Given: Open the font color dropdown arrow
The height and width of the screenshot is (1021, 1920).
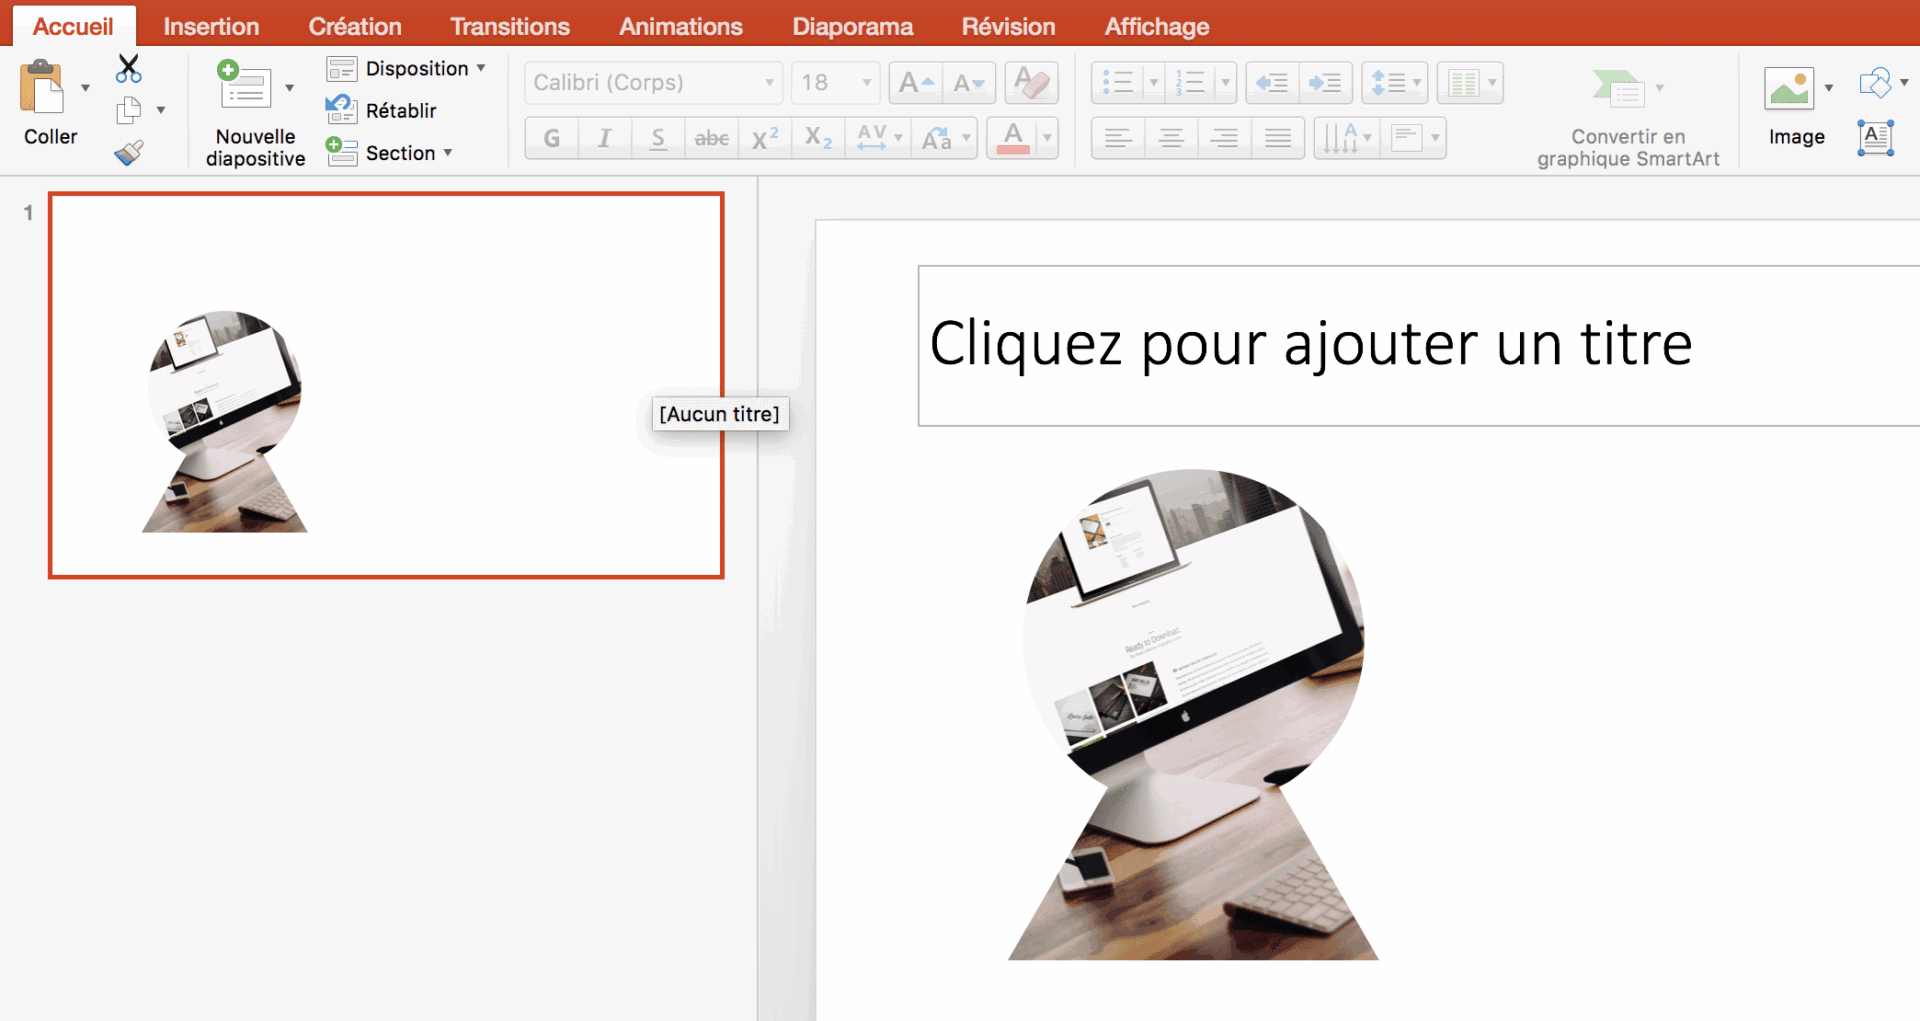Looking at the screenshot, I should pyautogui.click(x=1047, y=138).
